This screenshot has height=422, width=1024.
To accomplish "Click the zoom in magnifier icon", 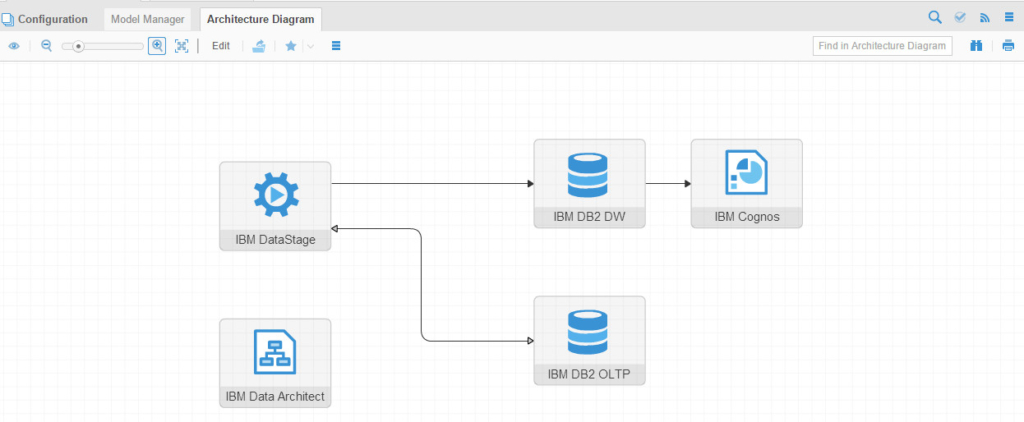I will click(157, 46).
